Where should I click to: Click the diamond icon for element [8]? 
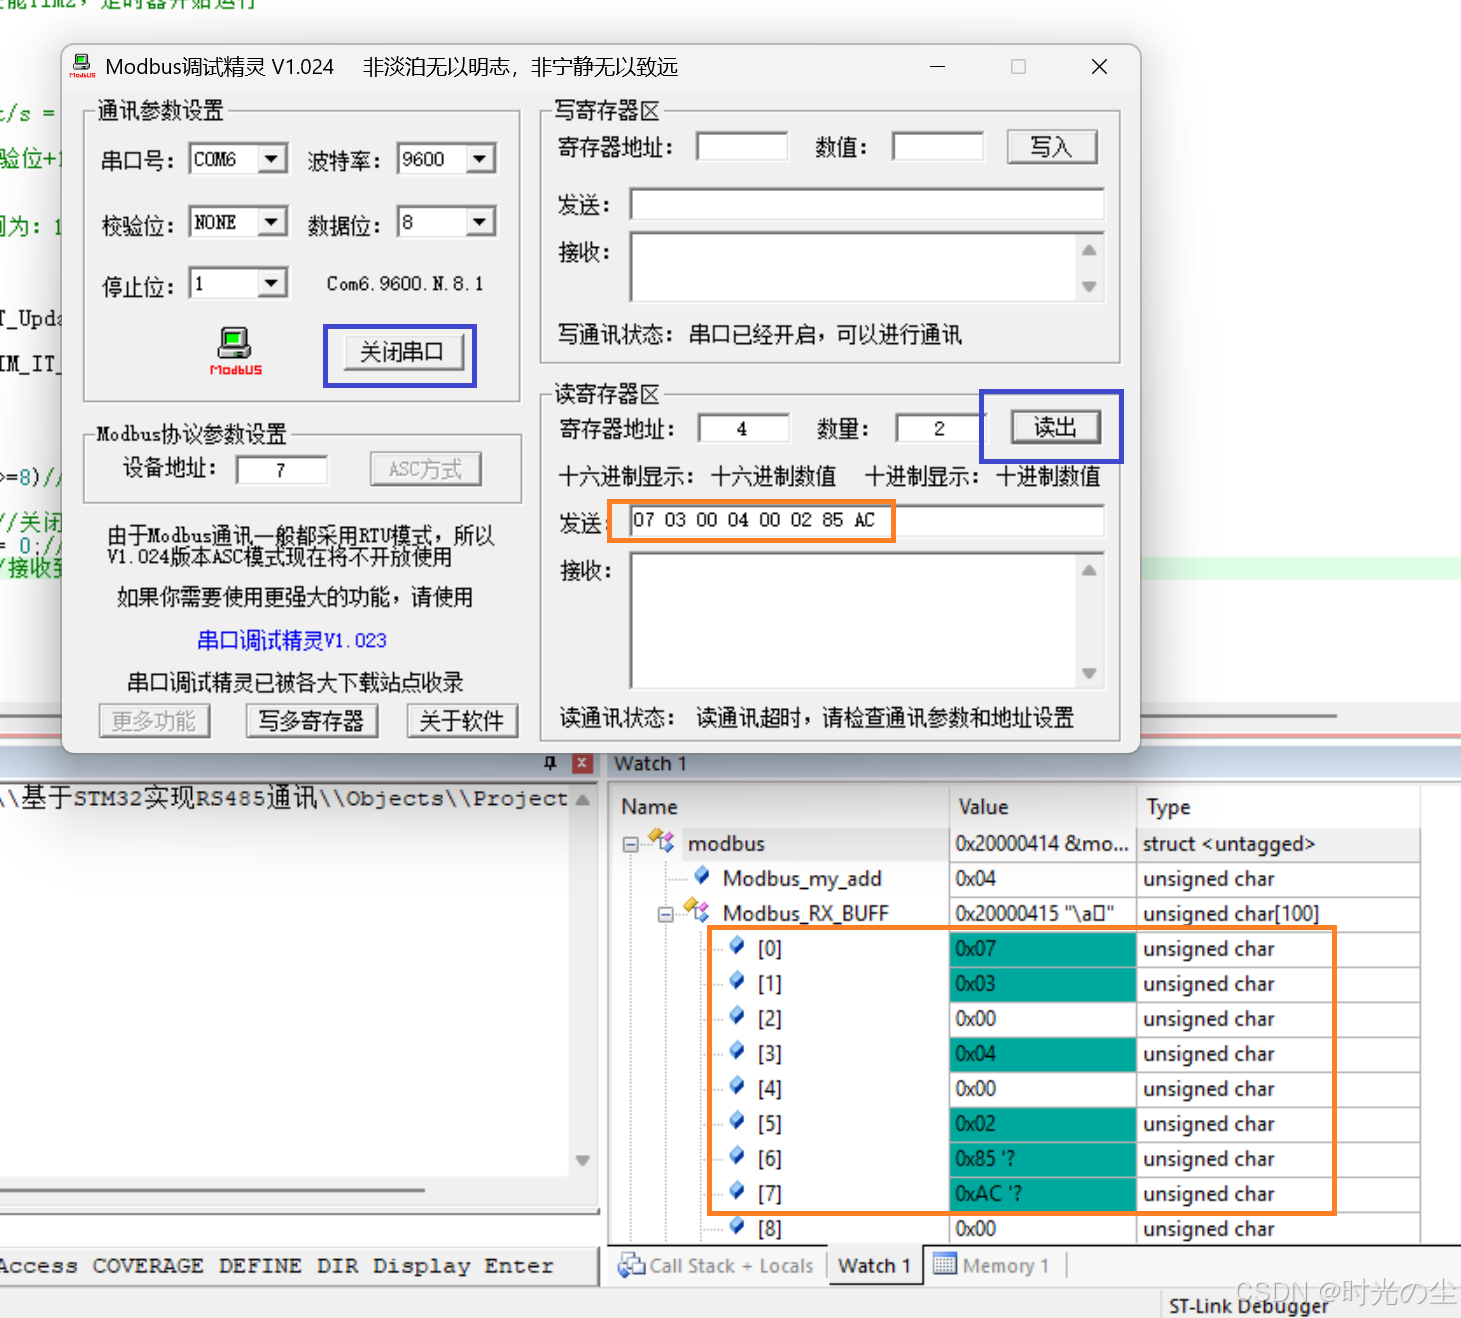pyautogui.click(x=737, y=1226)
